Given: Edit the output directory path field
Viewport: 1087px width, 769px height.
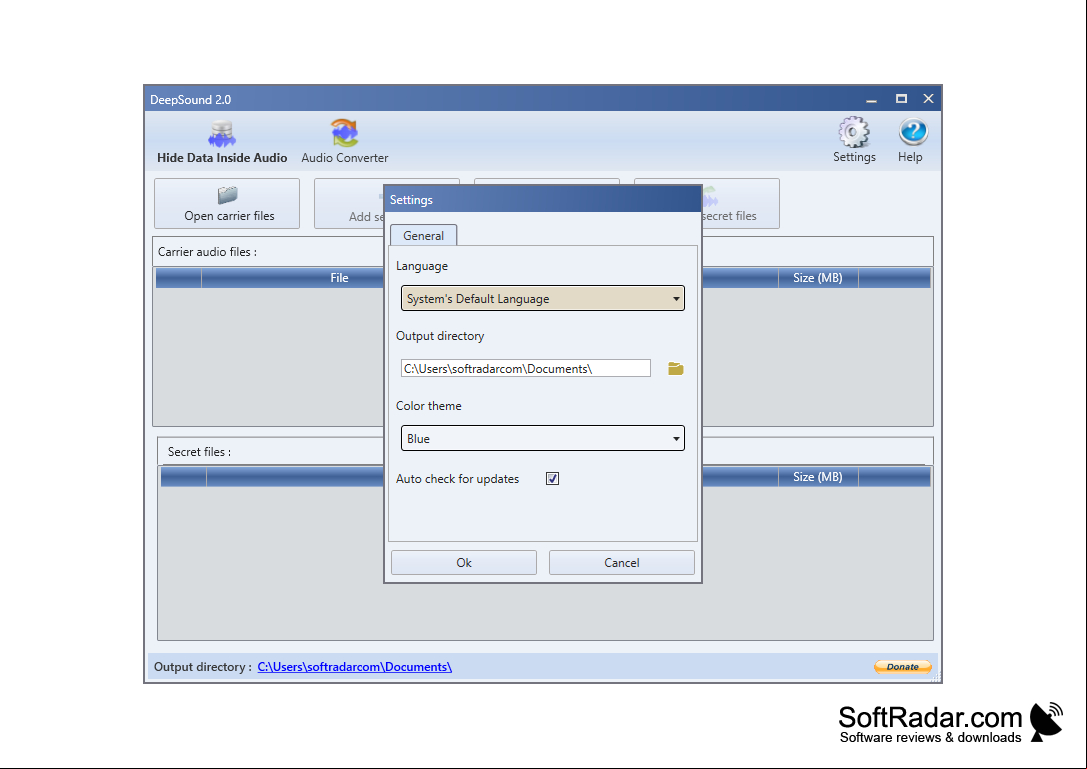Looking at the screenshot, I should click(526, 368).
